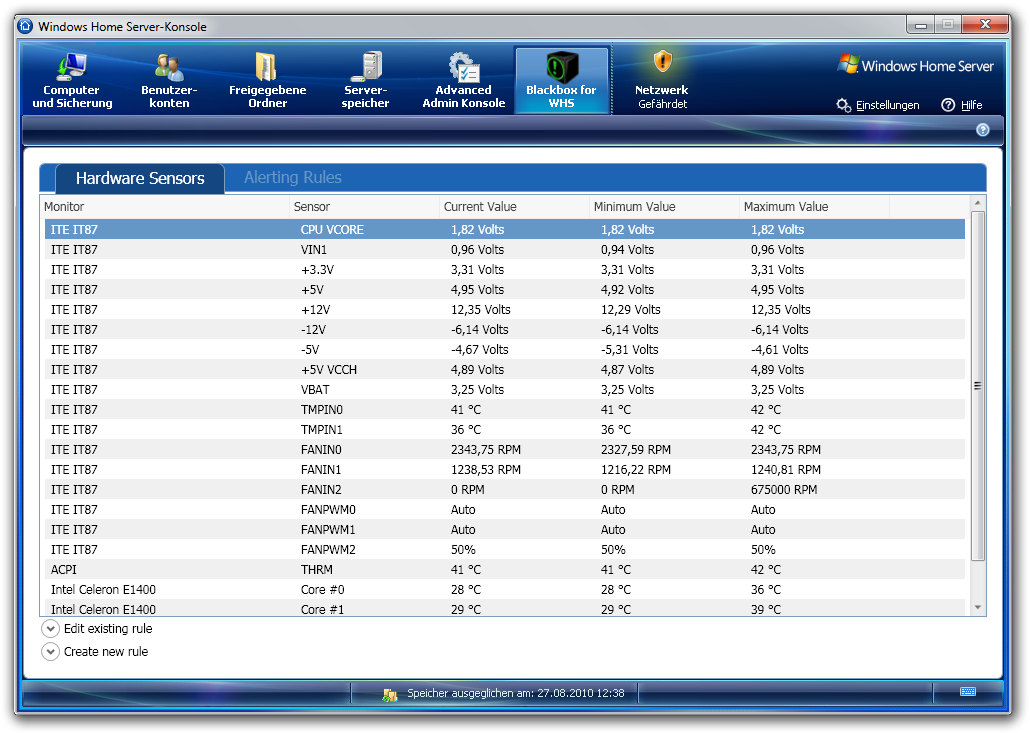Select the VIN1 sensor row
This screenshot has height=733, width=1030.
coord(504,250)
